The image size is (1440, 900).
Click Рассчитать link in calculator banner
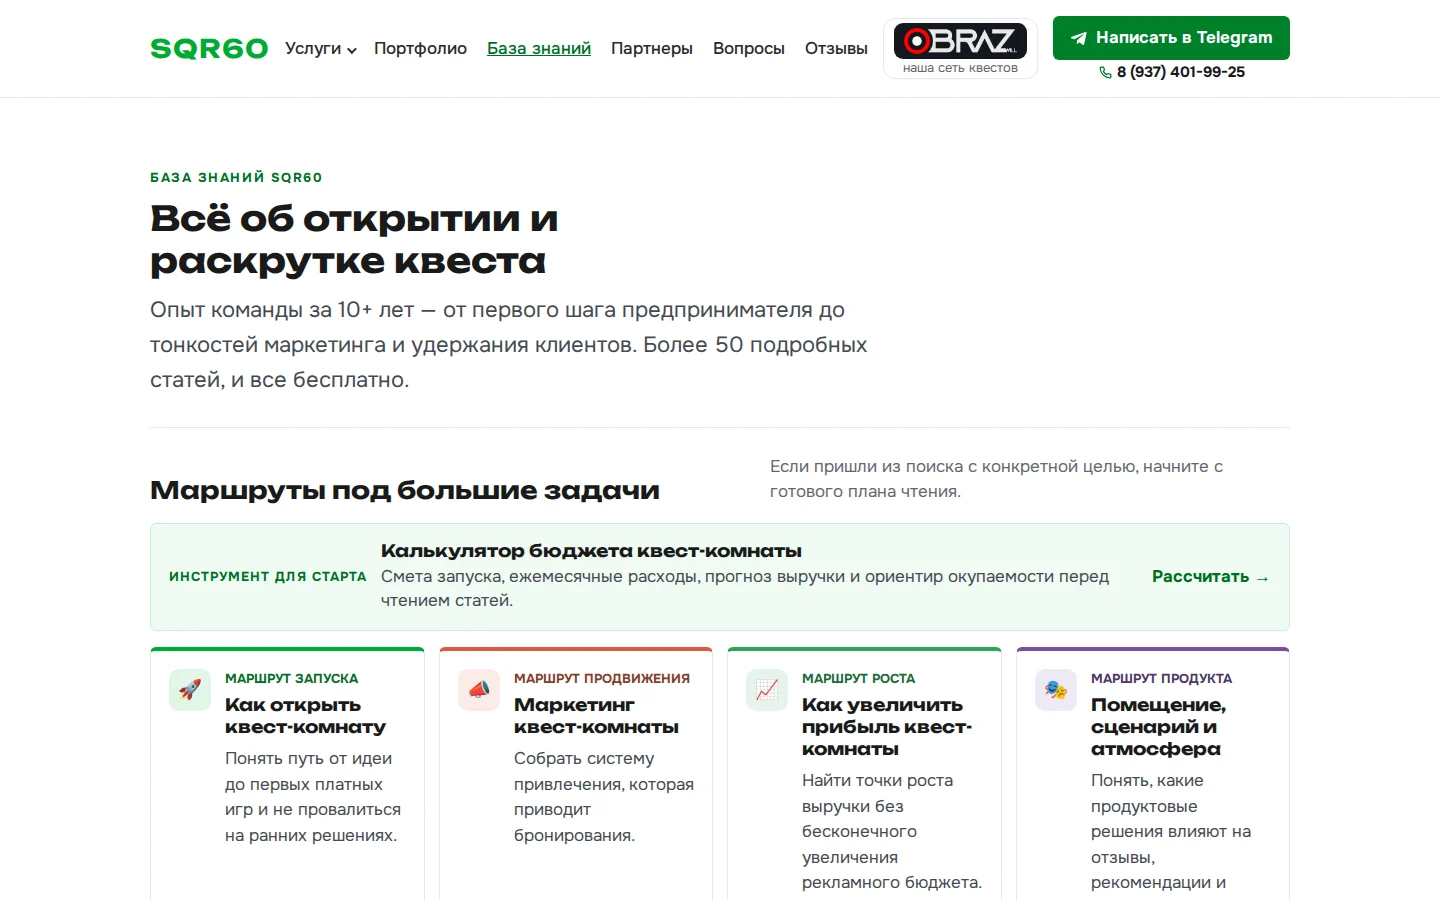click(x=1210, y=577)
